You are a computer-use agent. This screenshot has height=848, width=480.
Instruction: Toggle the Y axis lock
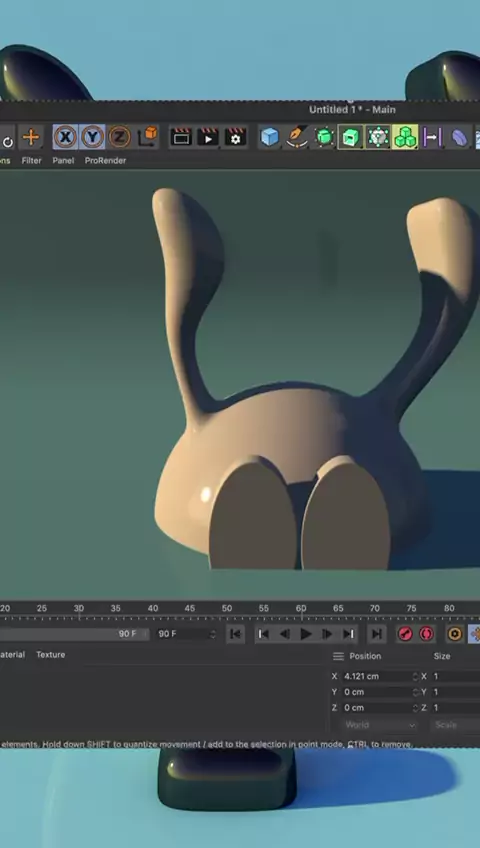(x=92, y=137)
